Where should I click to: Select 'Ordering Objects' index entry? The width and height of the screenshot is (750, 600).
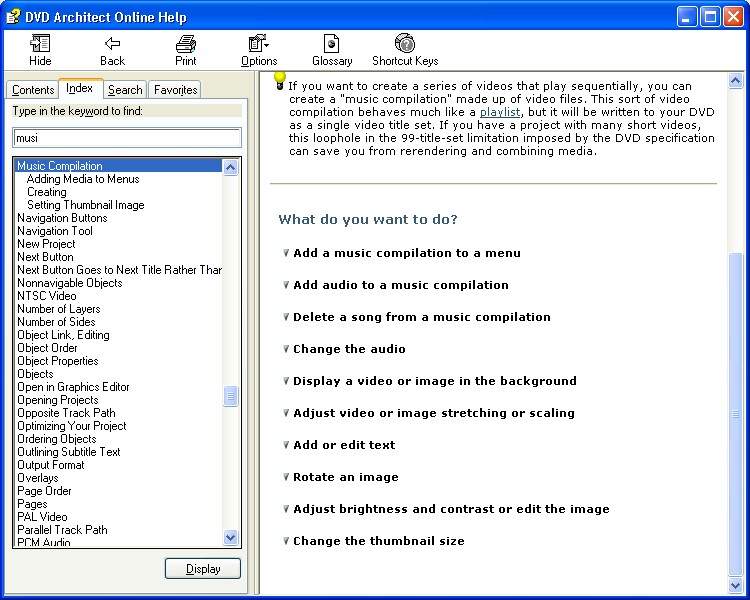(x=57, y=439)
